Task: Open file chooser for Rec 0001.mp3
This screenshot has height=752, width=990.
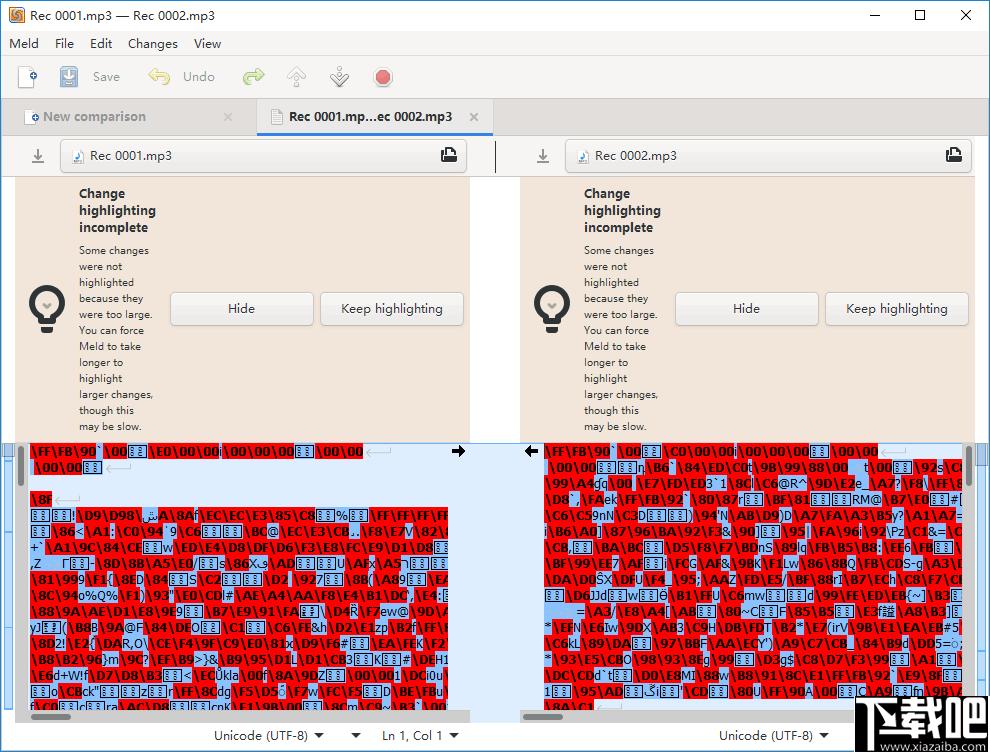Action: [x=263, y=156]
